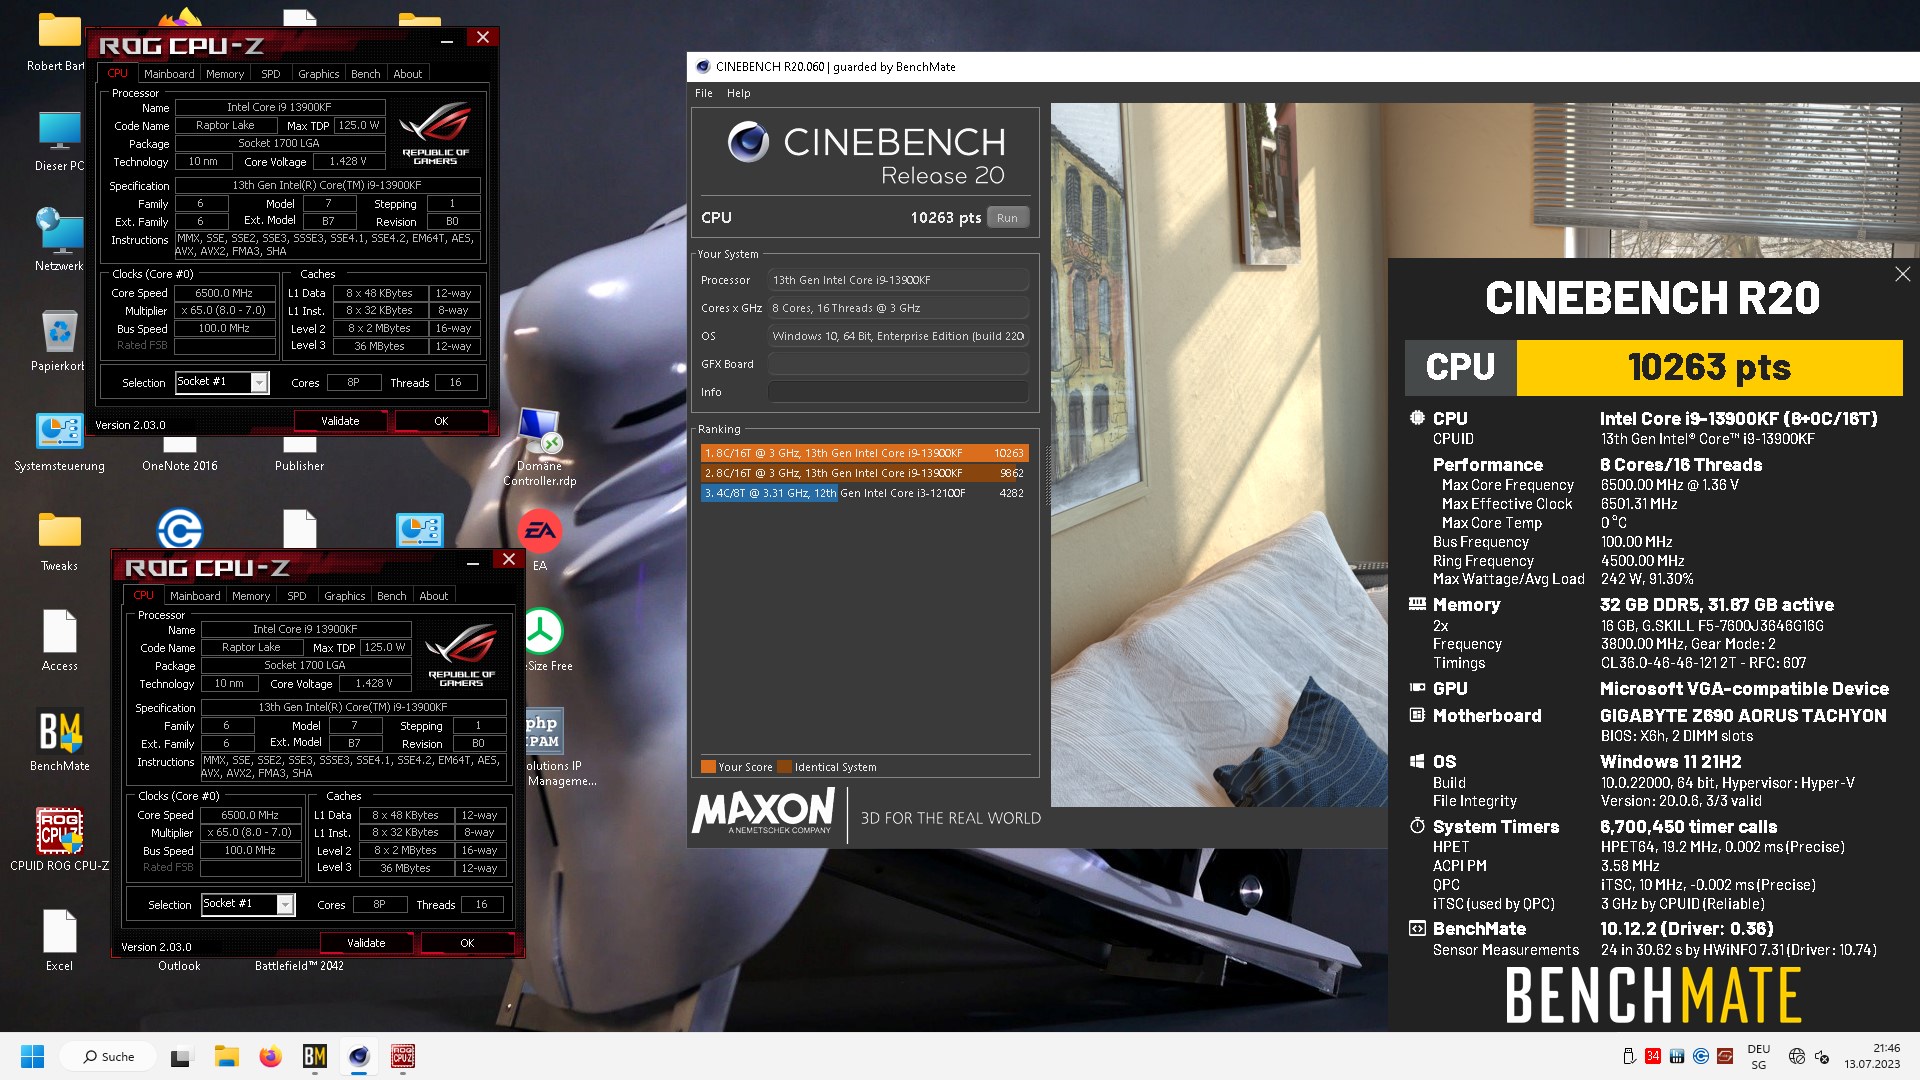Select the Excel desktop icon
1920x1080 pixels.
pyautogui.click(x=59, y=940)
